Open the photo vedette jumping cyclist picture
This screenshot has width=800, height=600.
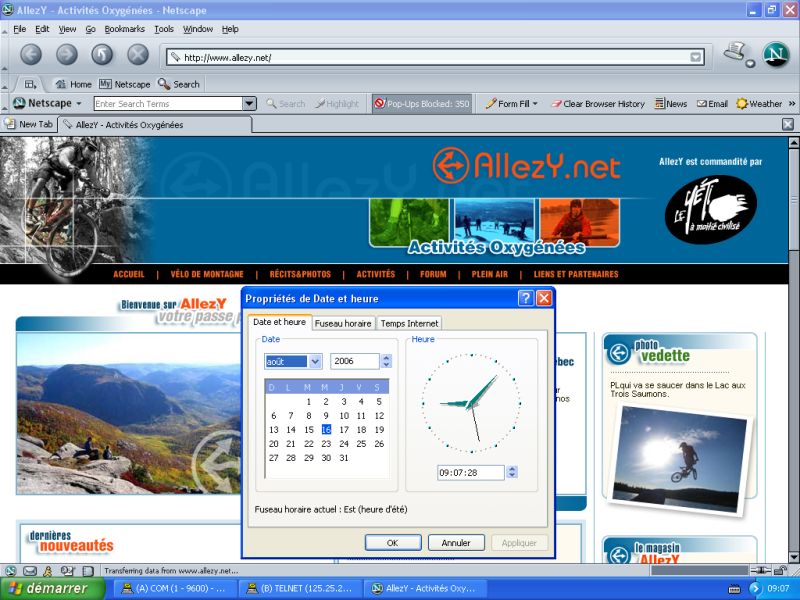coord(681,459)
